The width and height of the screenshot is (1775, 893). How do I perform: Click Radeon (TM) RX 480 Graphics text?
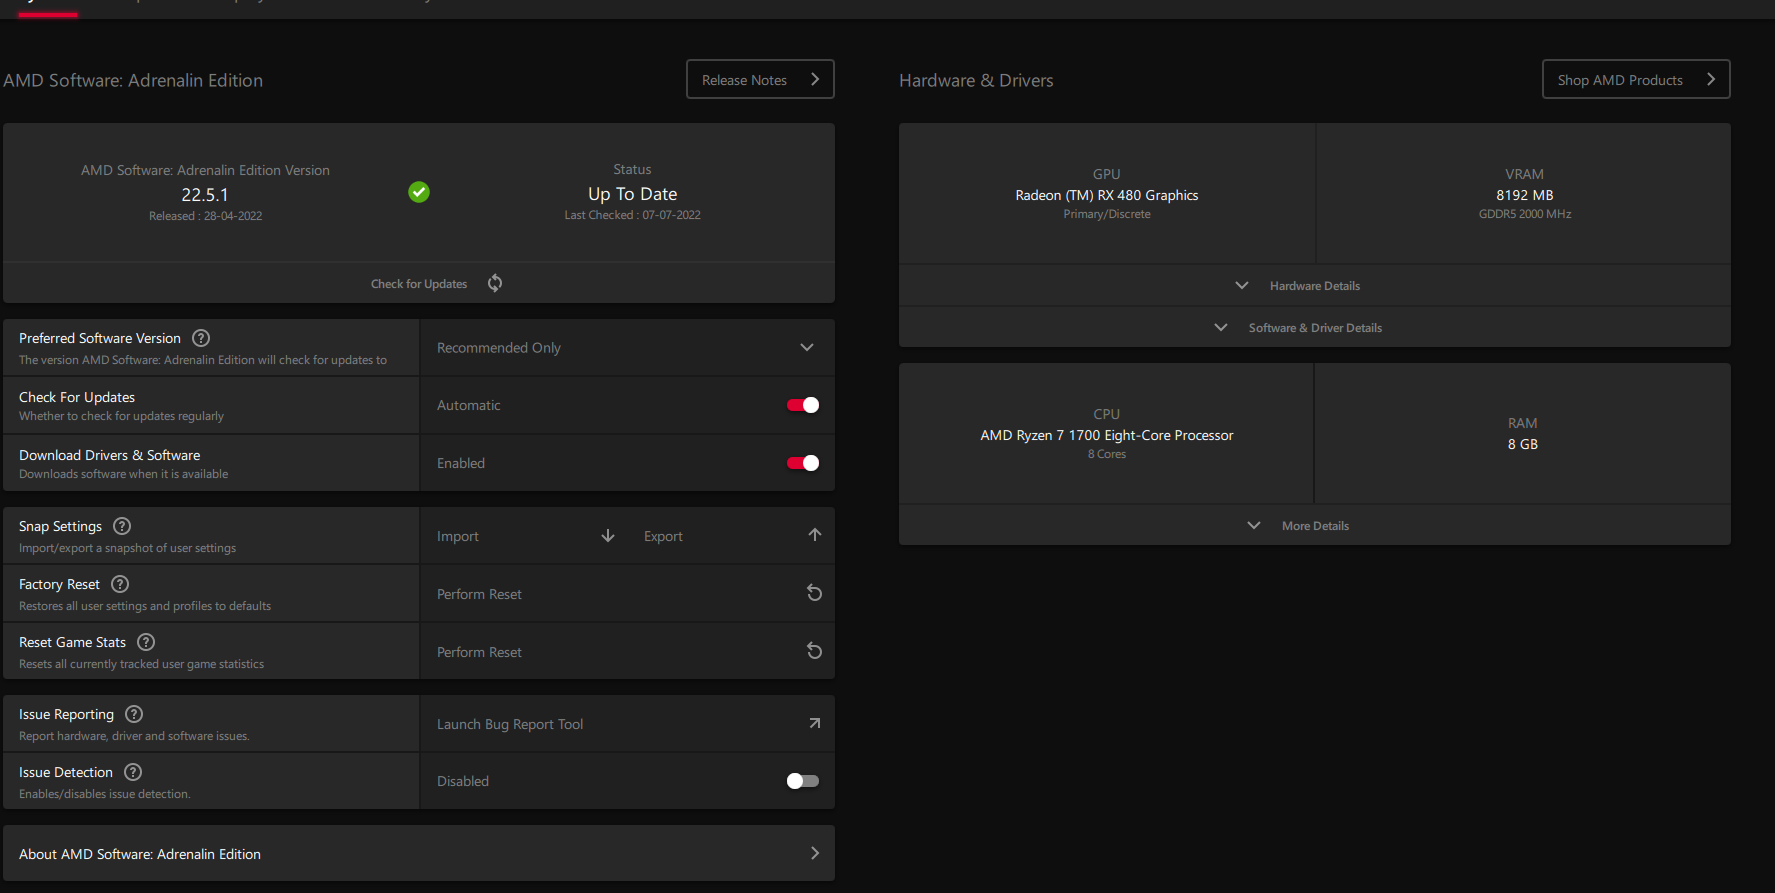click(x=1107, y=195)
